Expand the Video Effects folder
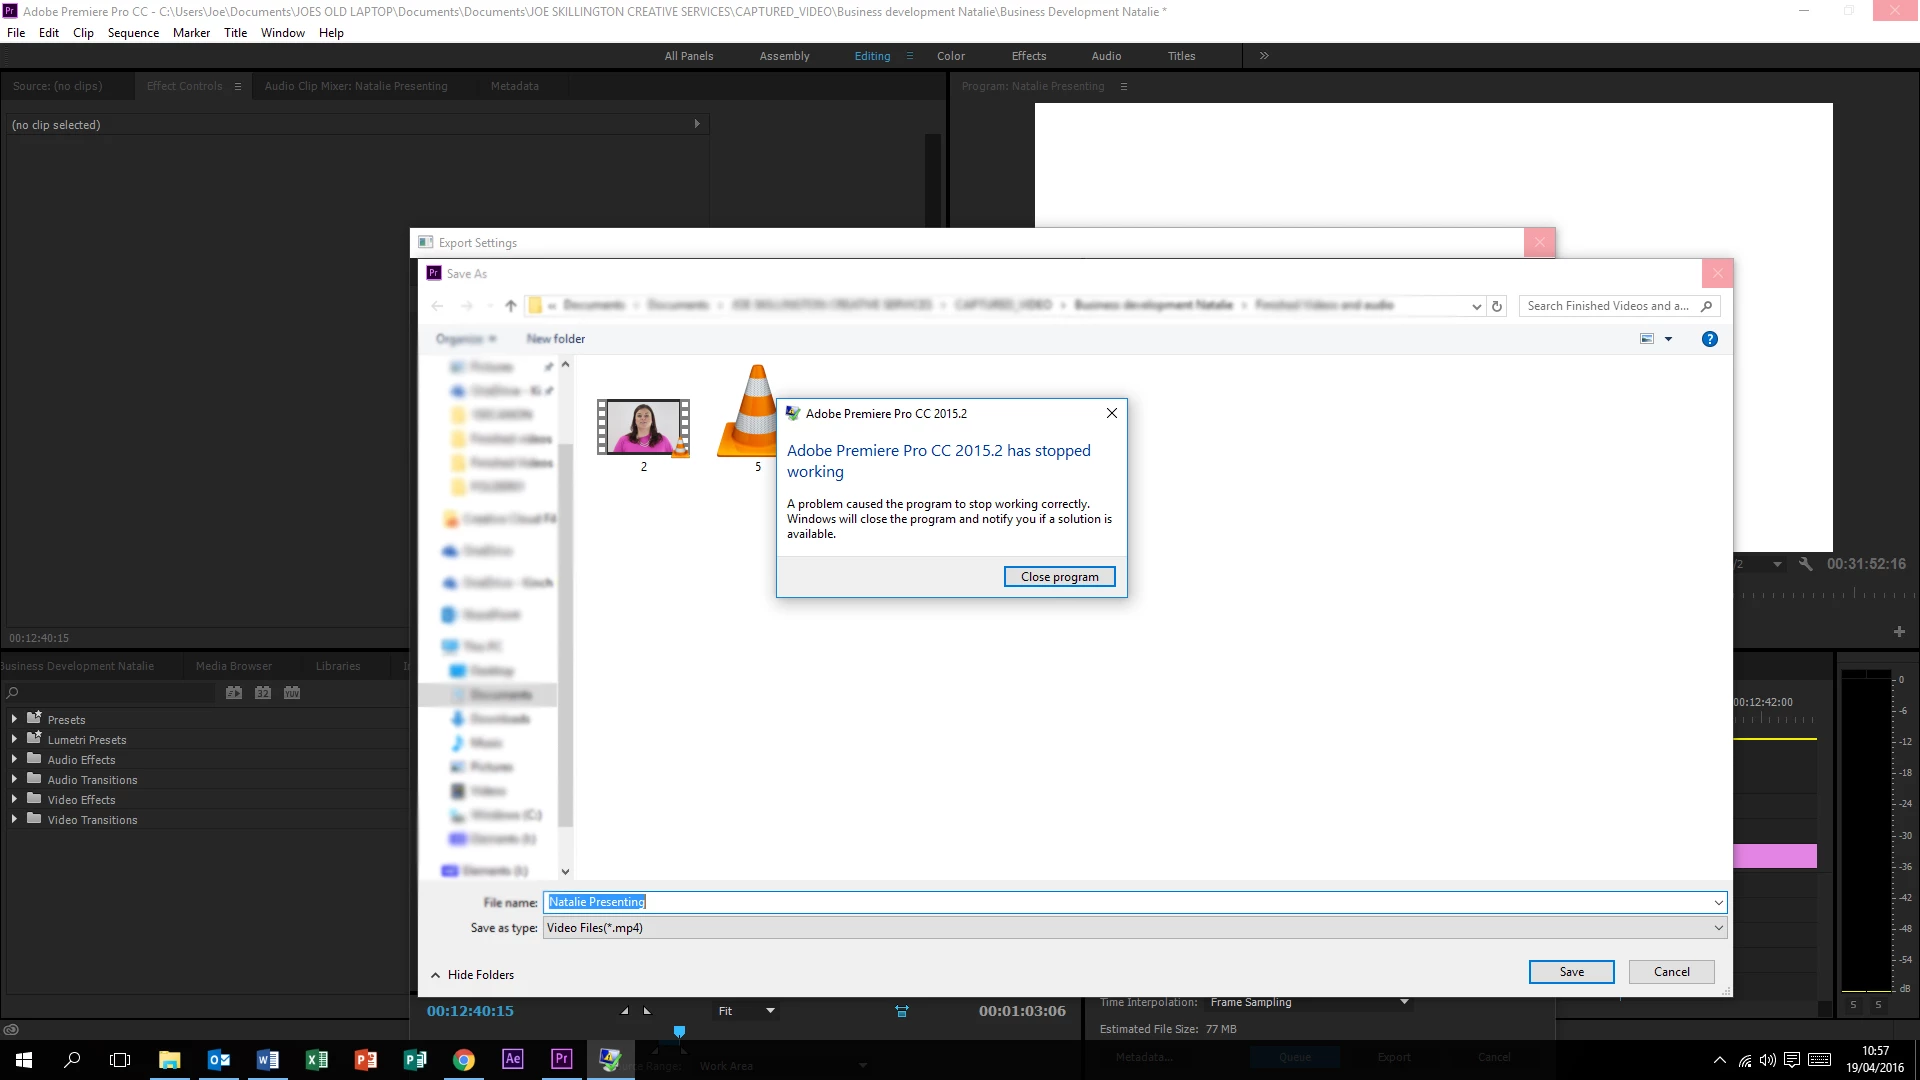The image size is (1920, 1080). pyautogui.click(x=14, y=800)
